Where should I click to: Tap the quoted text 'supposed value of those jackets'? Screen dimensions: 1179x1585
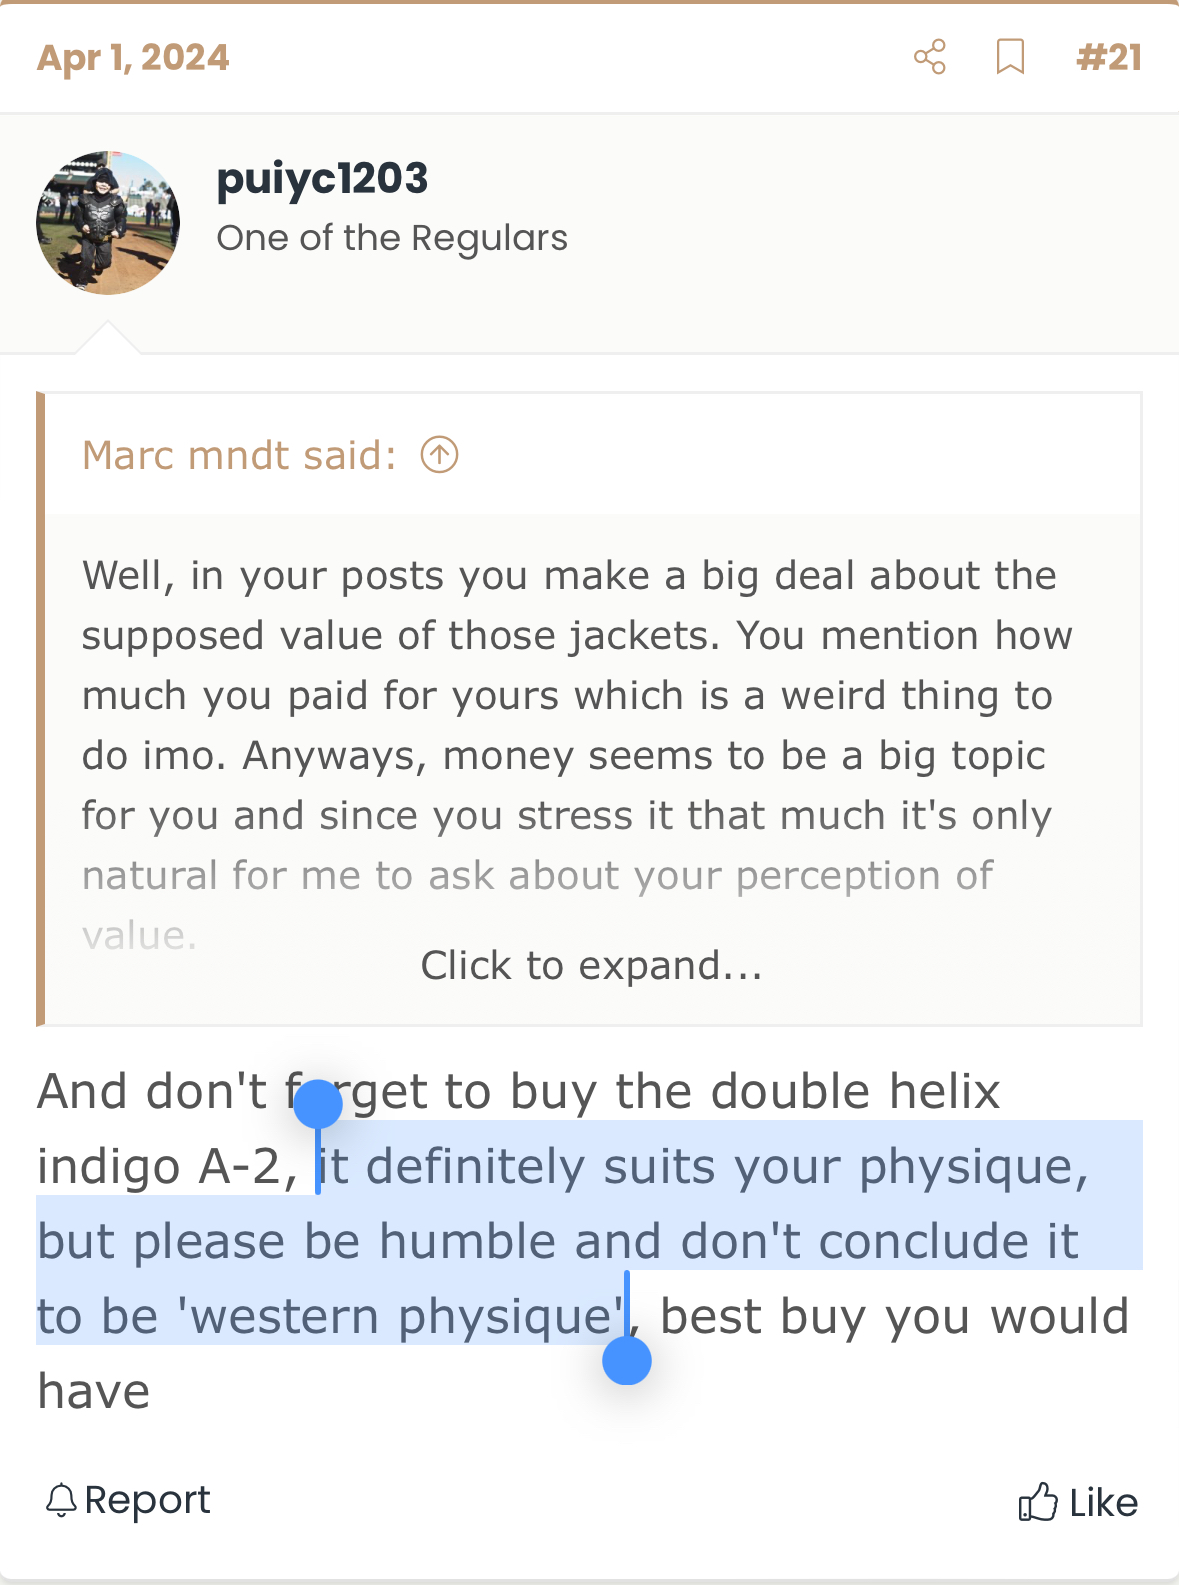click(x=401, y=636)
